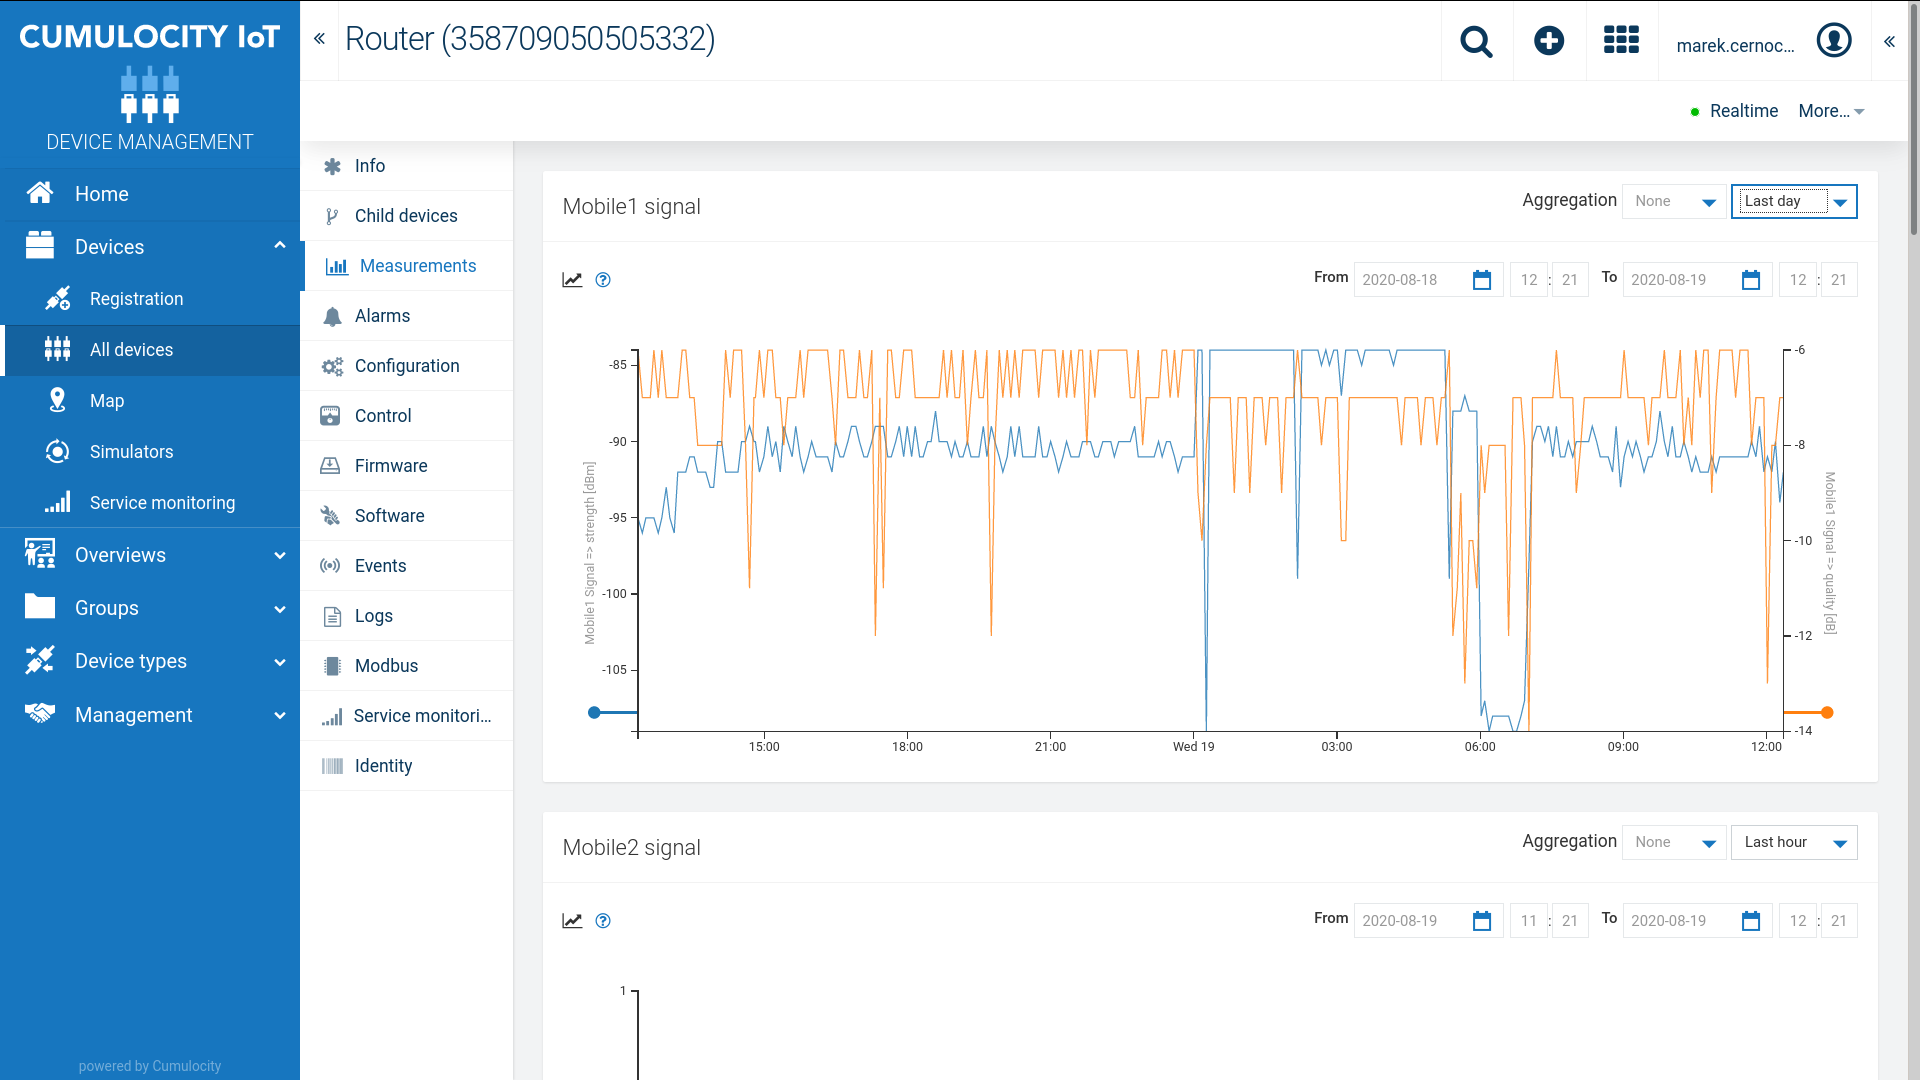The height and width of the screenshot is (1080, 1920).
Task: Open the Software tab
Action: coord(407,516)
